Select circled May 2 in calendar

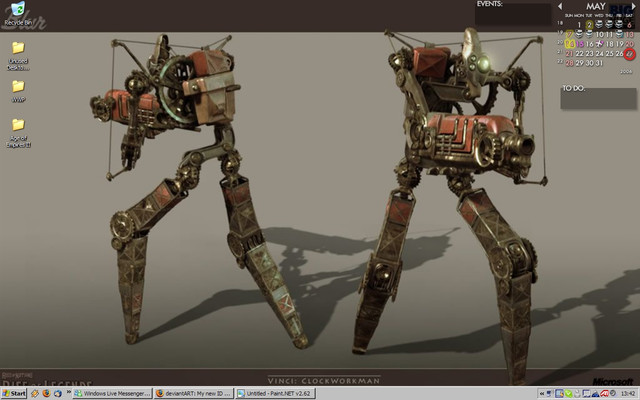(589, 24)
